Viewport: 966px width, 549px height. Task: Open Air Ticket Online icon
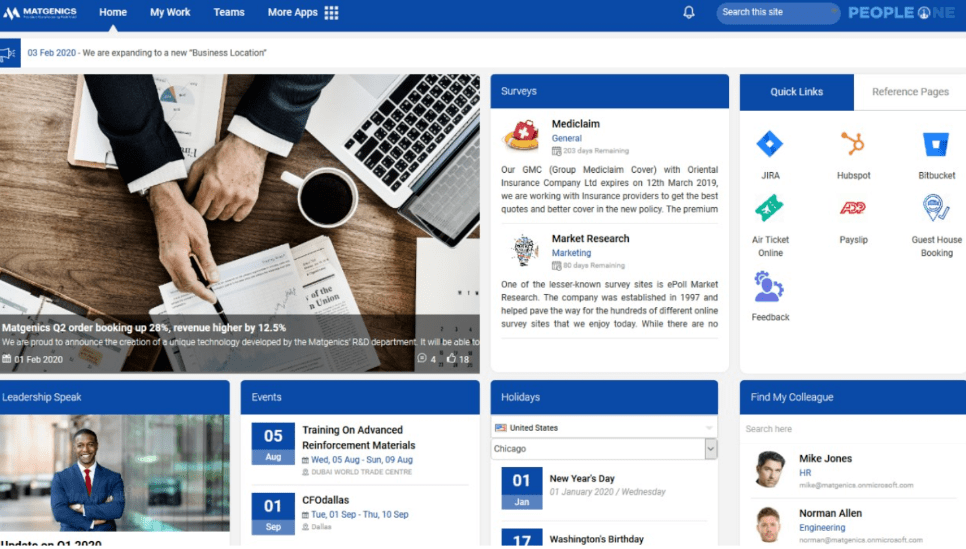pyautogui.click(x=769, y=208)
